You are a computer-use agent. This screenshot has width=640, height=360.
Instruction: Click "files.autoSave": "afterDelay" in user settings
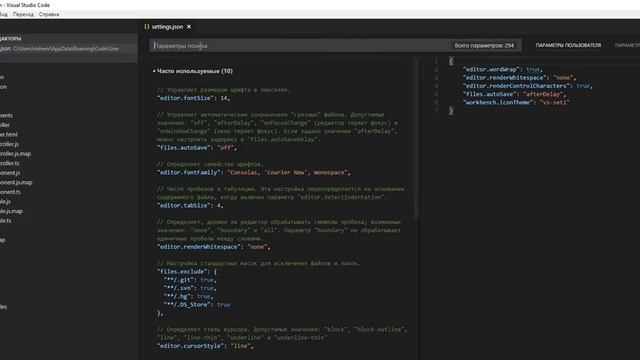click(x=515, y=94)
